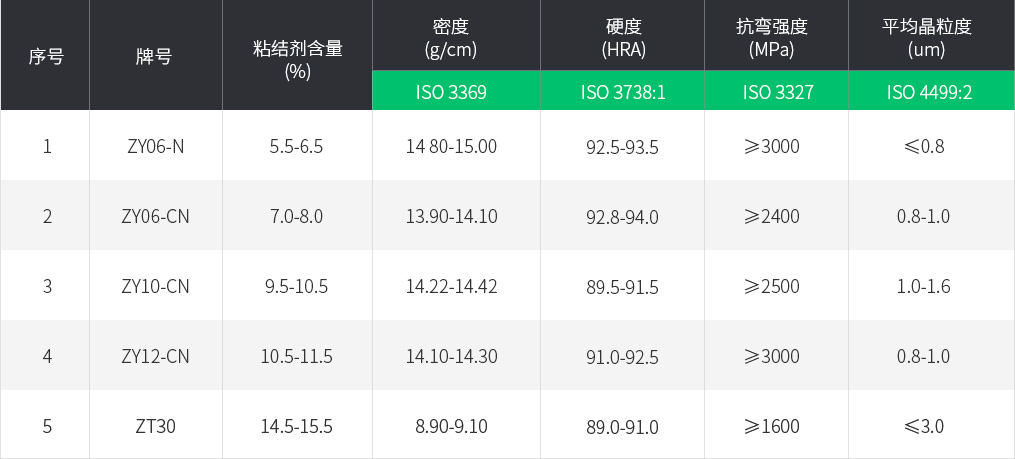Click the 序号 column header

point(46,56)
